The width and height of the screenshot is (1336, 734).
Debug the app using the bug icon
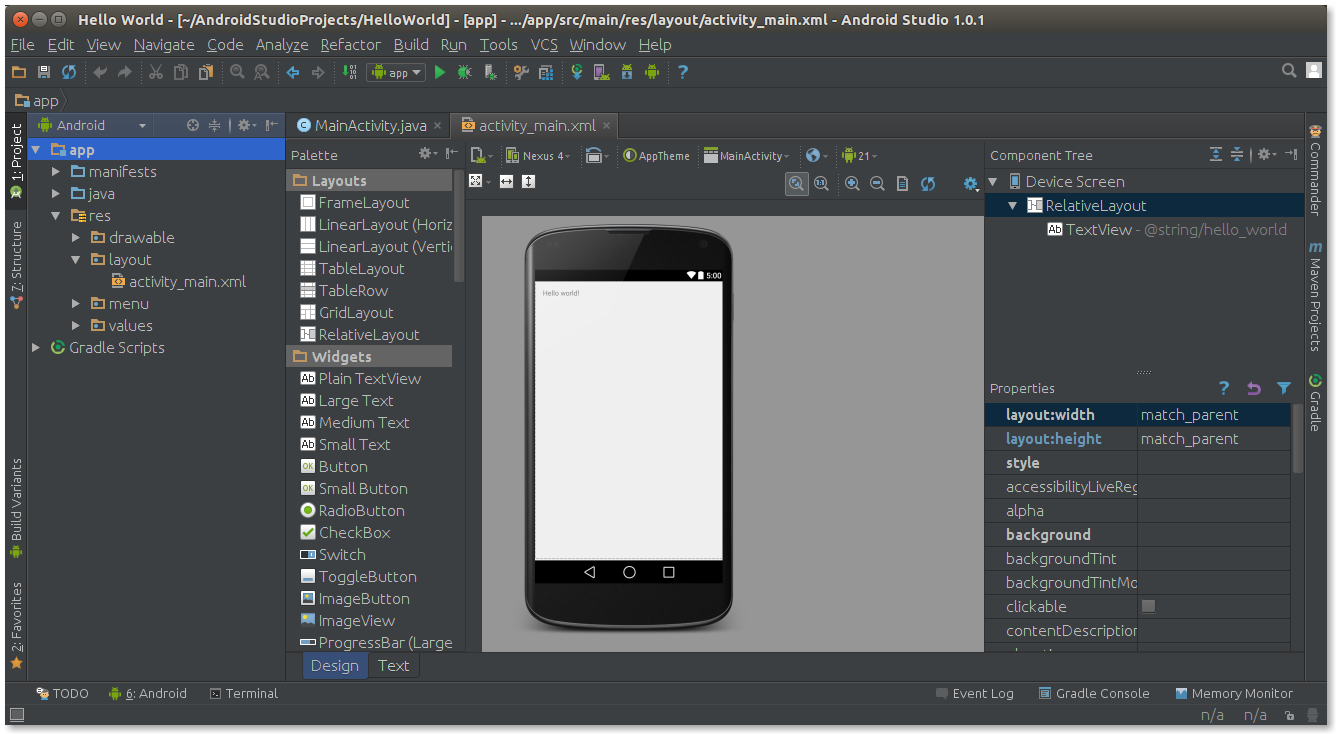click(464, 72)
